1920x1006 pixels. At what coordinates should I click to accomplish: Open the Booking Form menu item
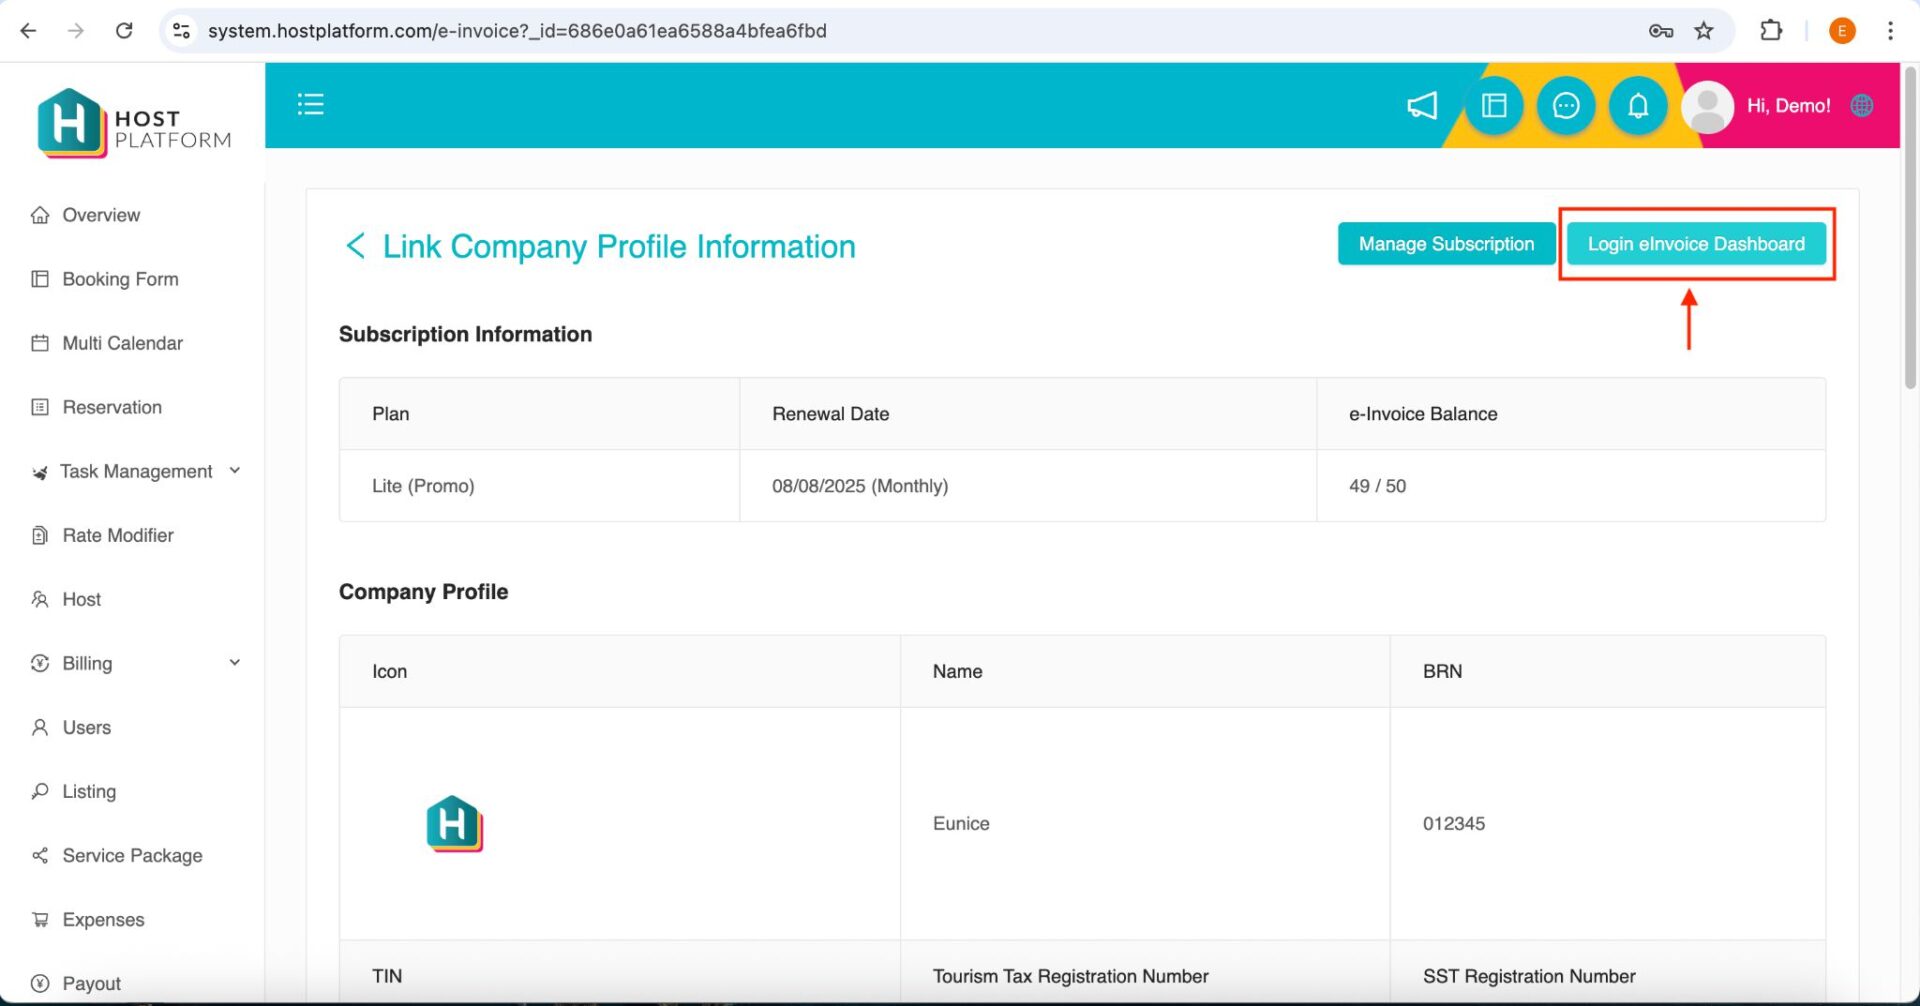pyautogui.click(x=120, y=279)
